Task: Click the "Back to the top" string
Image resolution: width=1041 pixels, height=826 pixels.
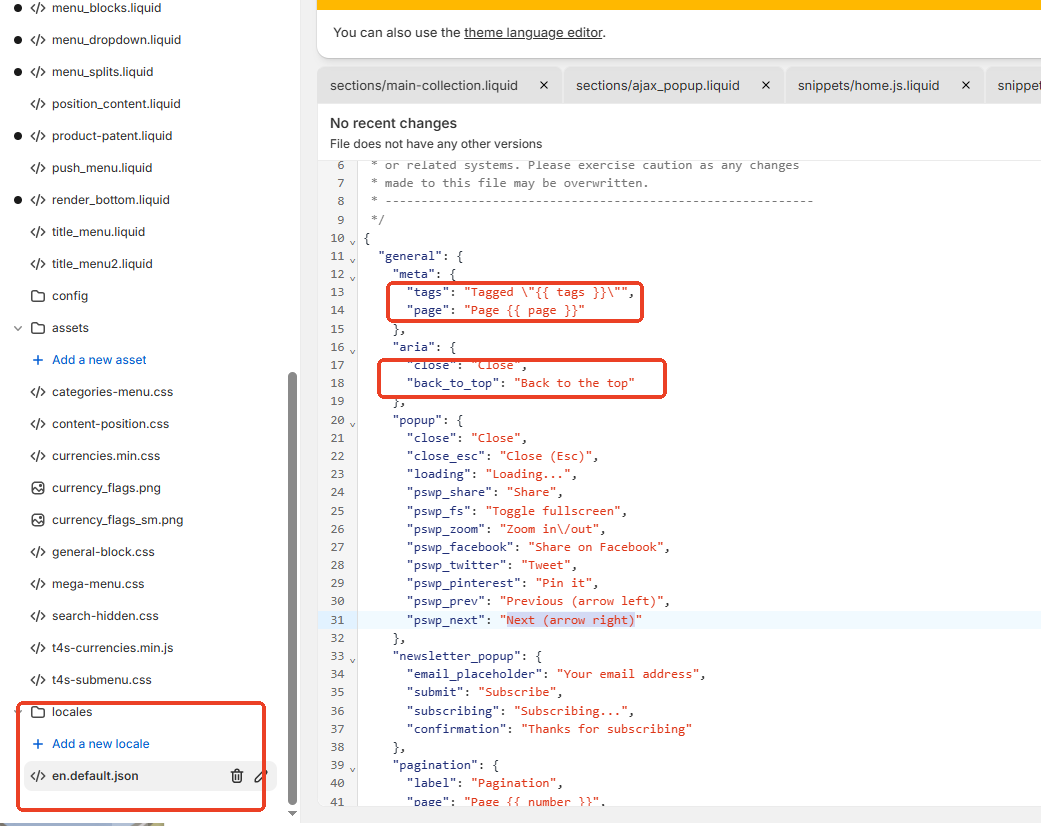Action: tap(574, 383)
